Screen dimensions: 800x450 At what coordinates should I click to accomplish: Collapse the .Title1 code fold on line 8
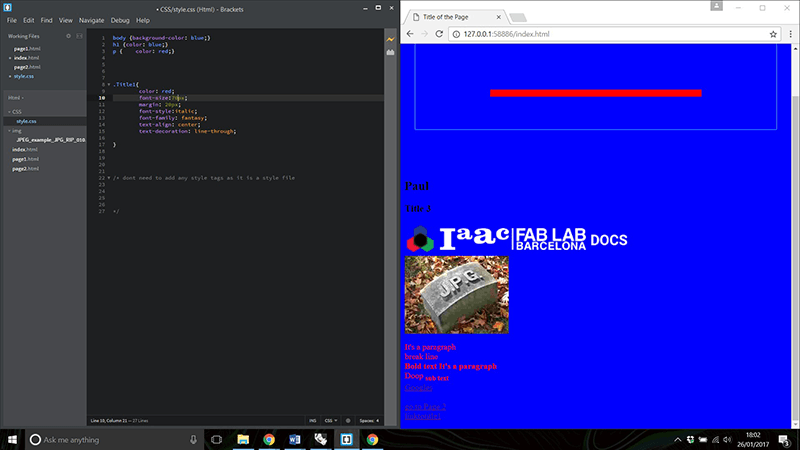click(109, 85)
